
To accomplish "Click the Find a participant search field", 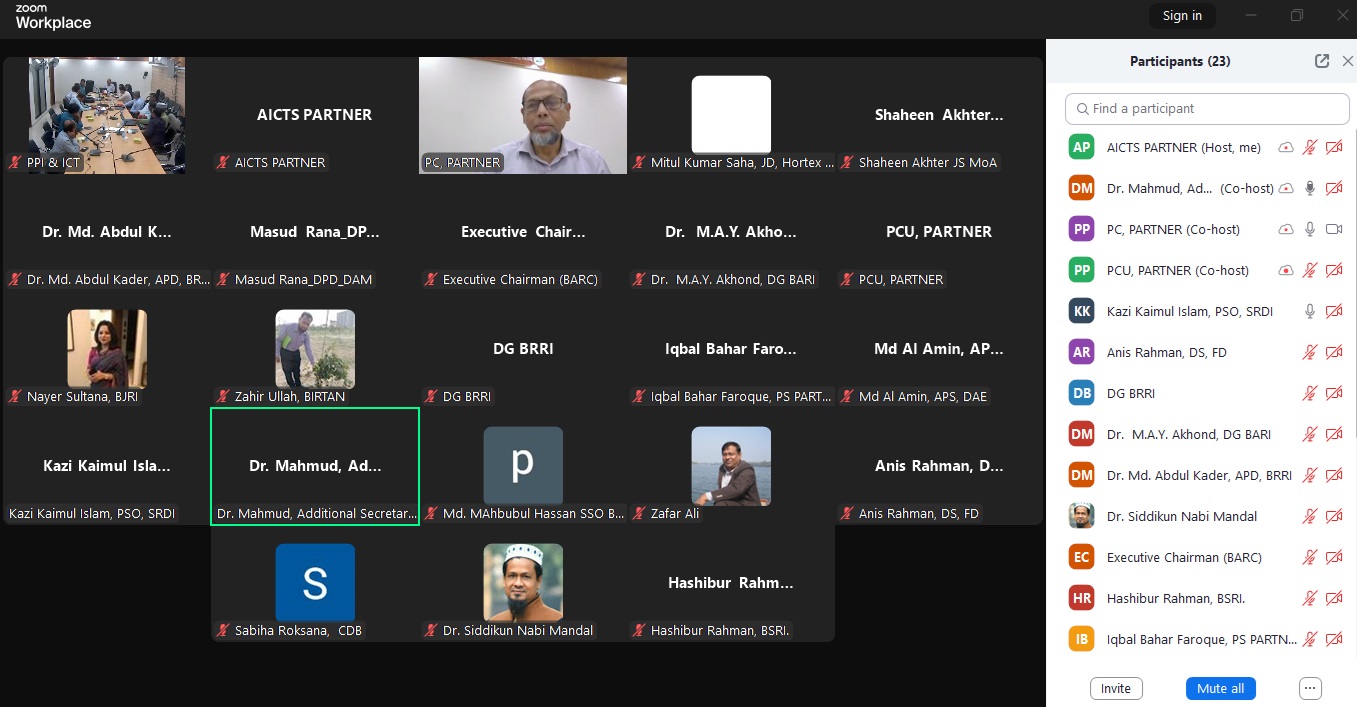I will [x=1207, y=108].
